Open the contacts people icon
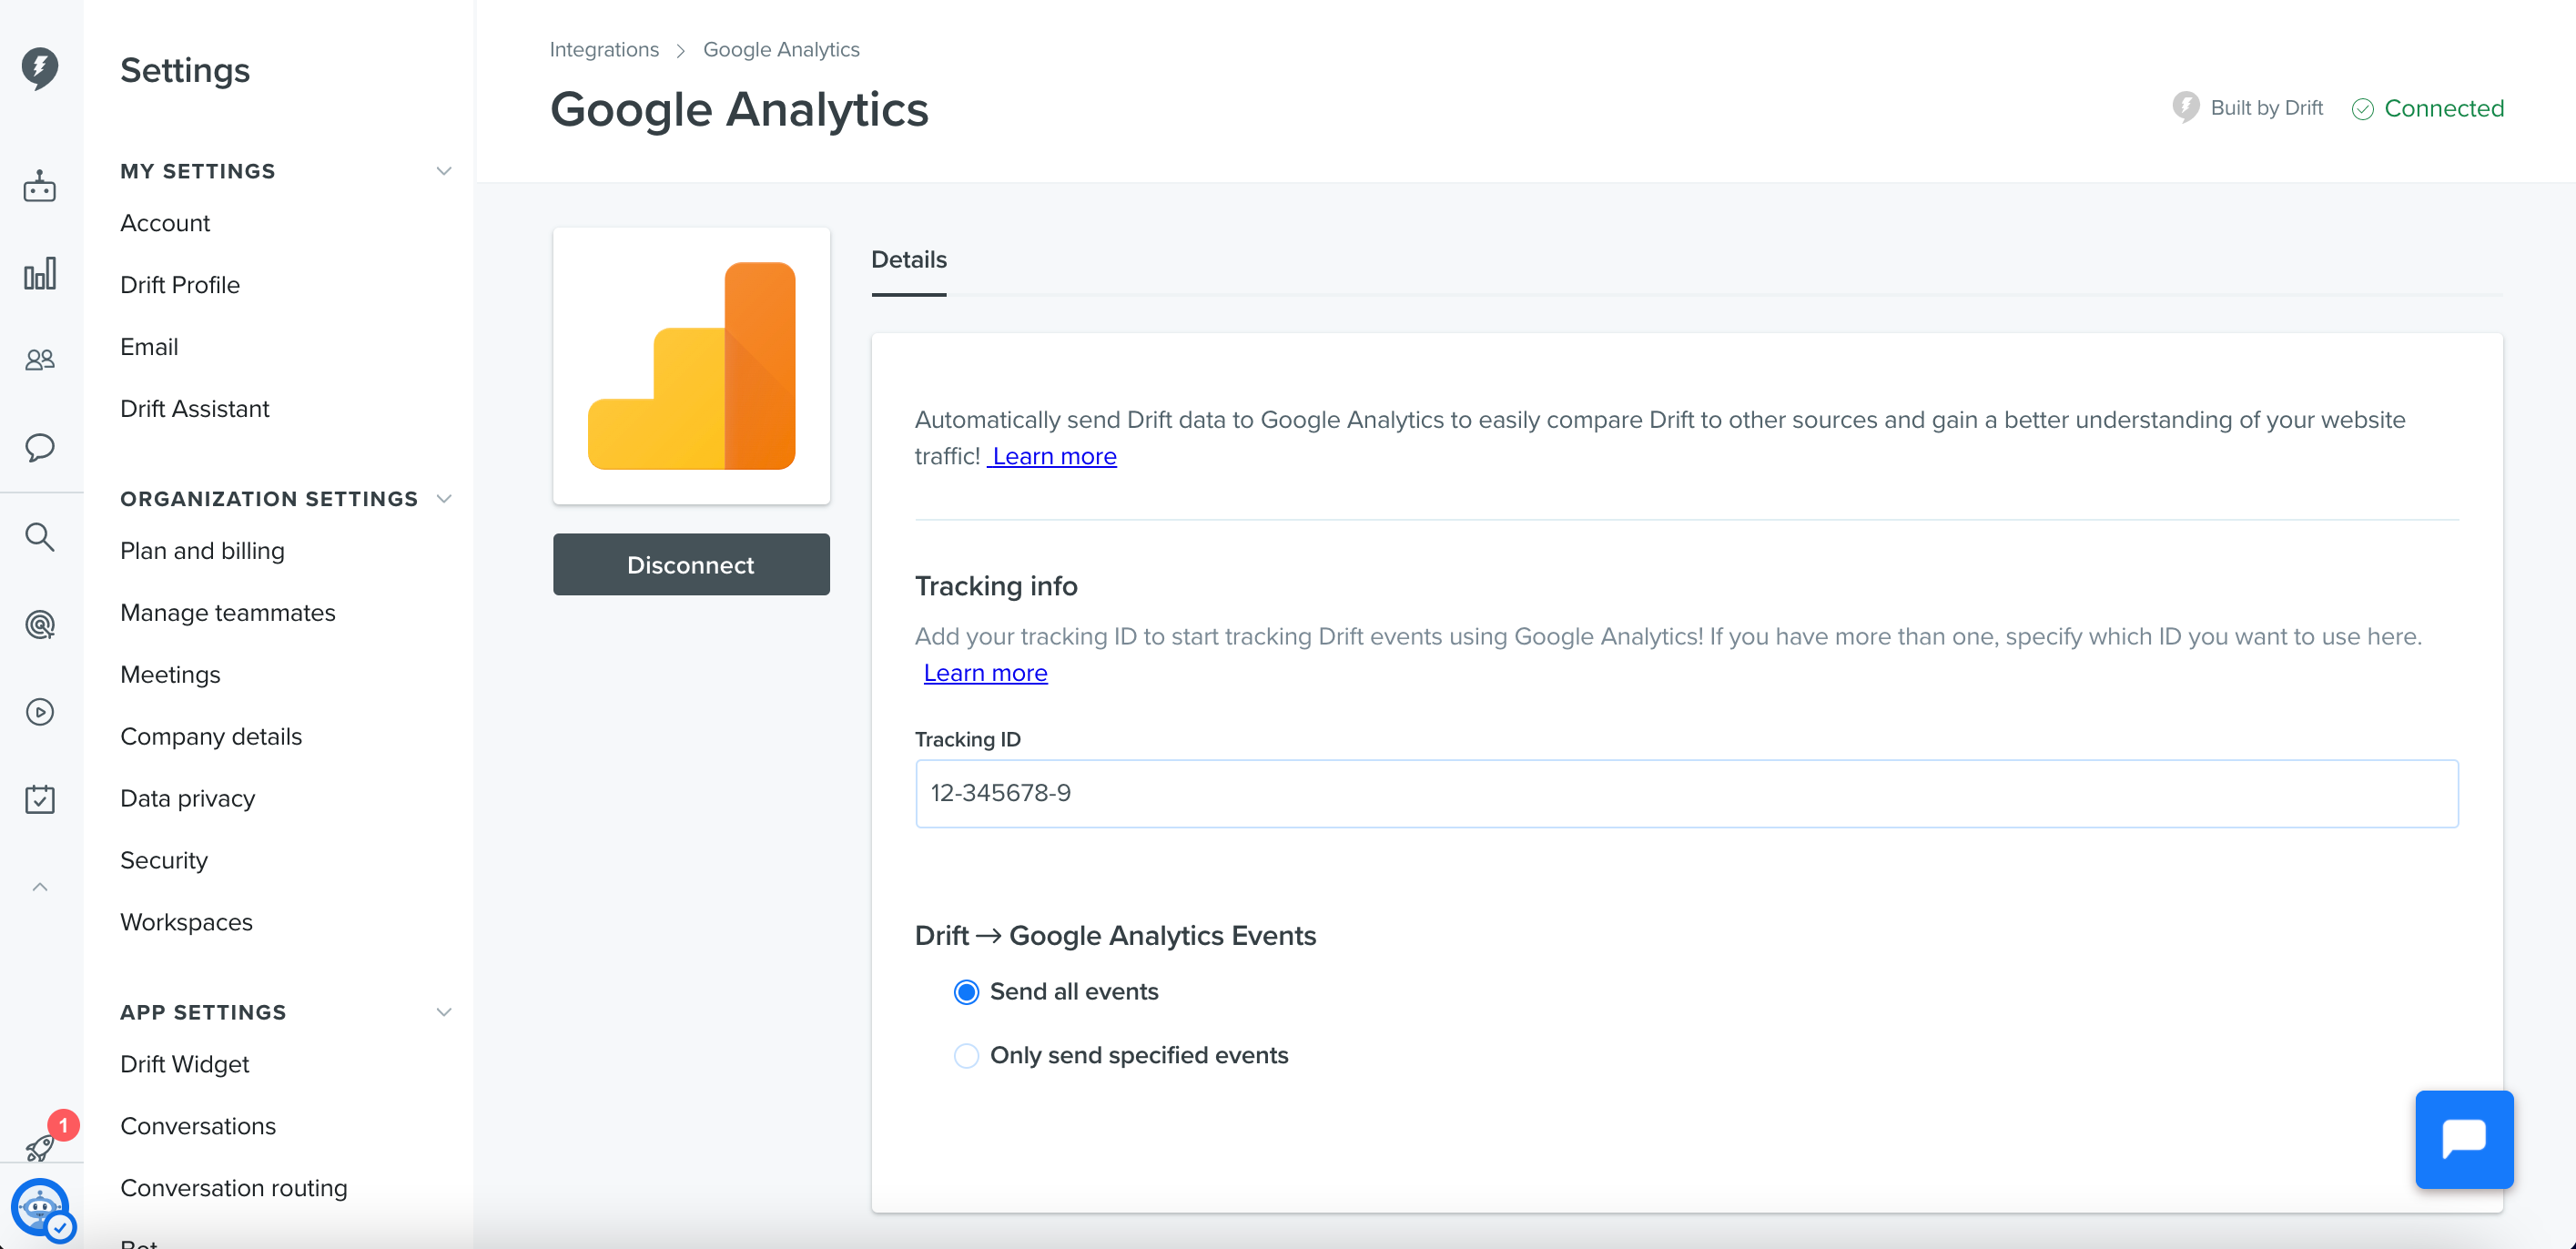The height and width of the screenshot is (1249, 2576). tap(40, 360)
